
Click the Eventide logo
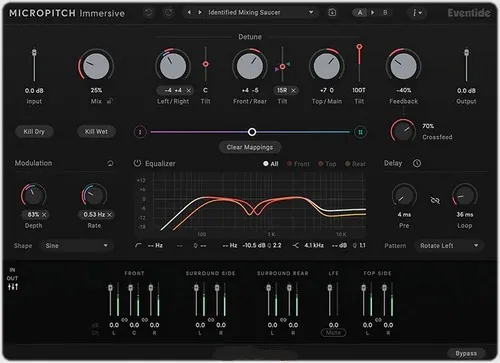(469, 13)
